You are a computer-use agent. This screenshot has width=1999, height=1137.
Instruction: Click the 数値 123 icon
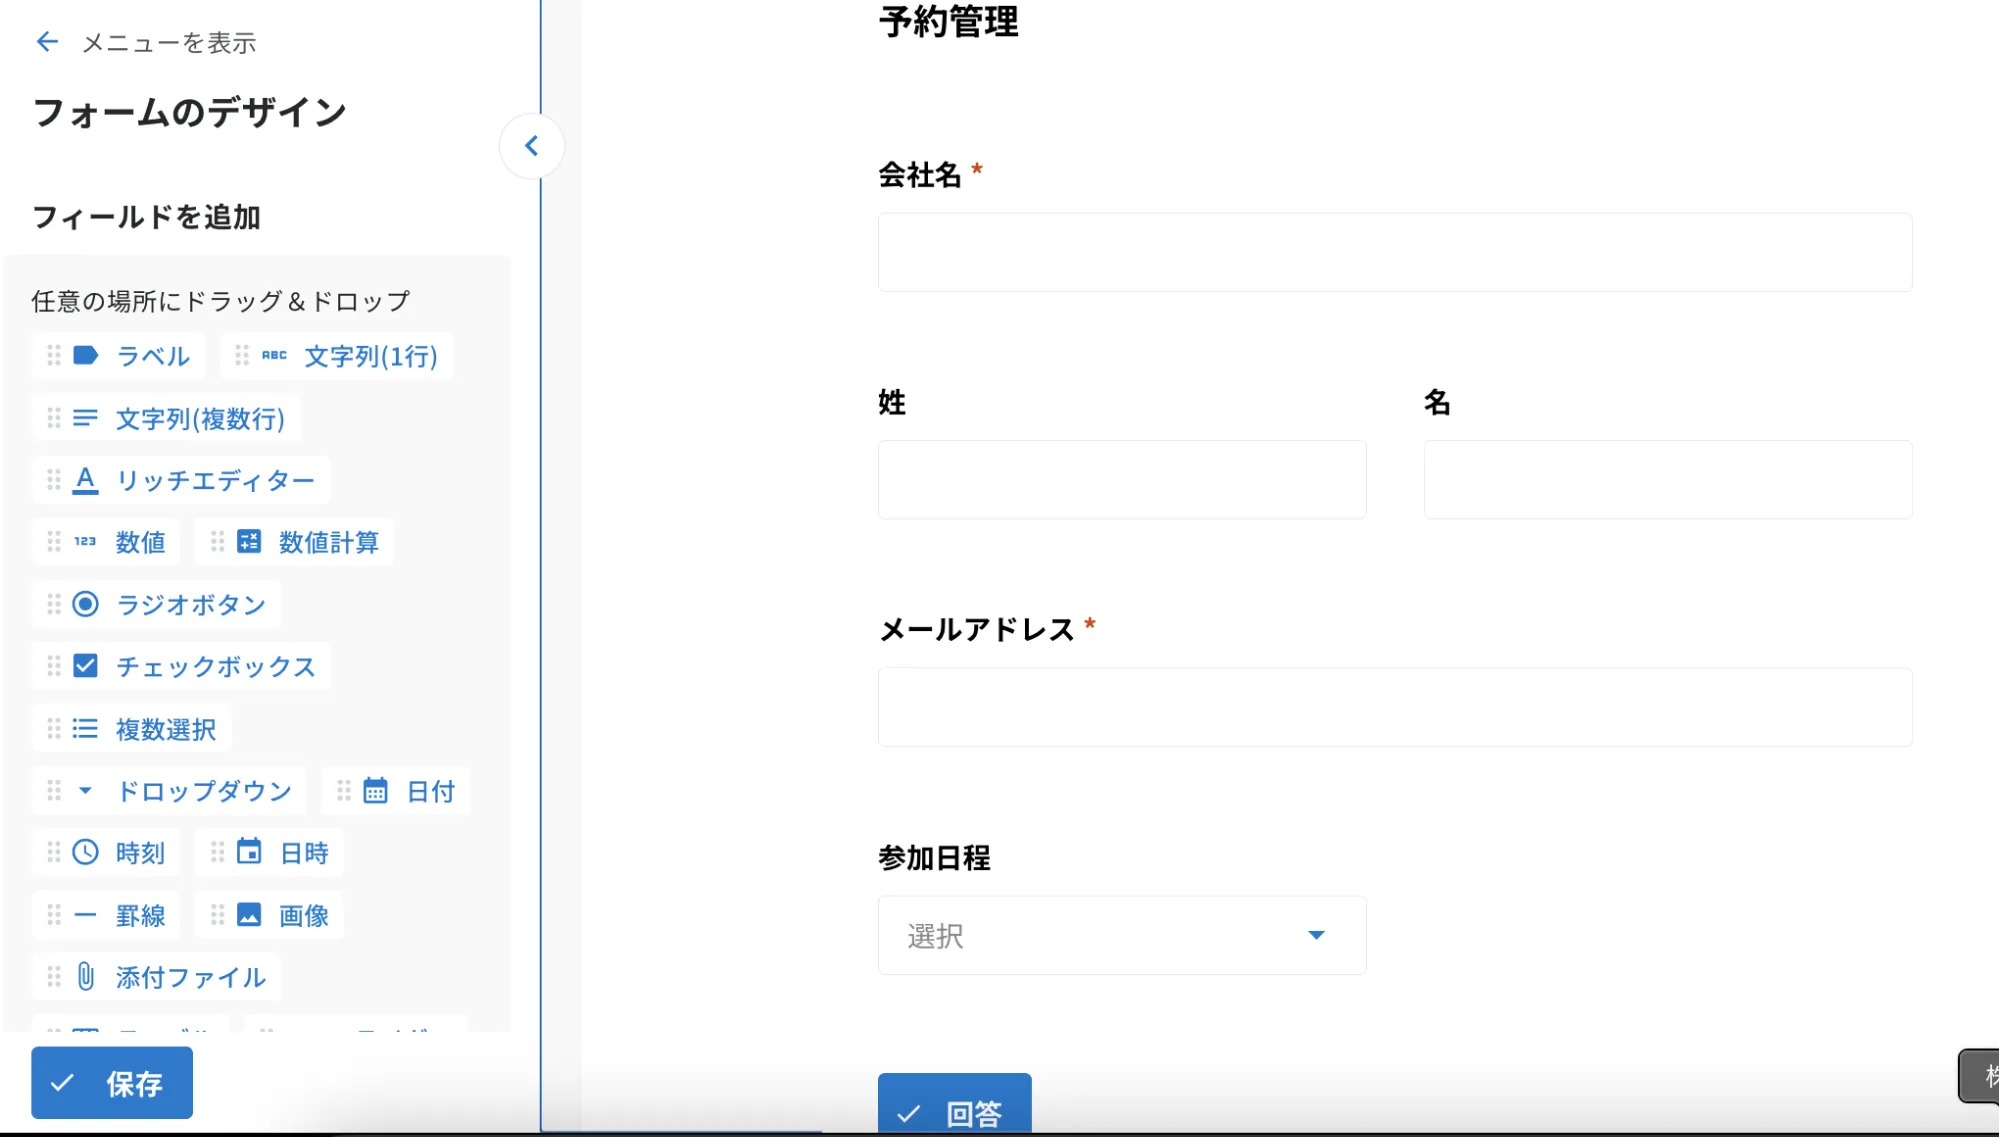(86, 541)
